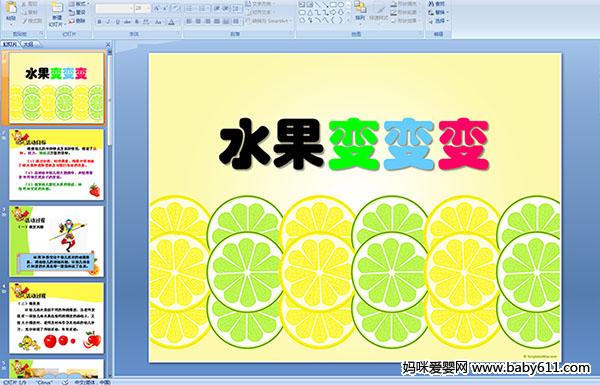This screenshot has width=600, height=385.
Task: Select the Arrow line shape in gallery
Action: click(x=326, y=5)
